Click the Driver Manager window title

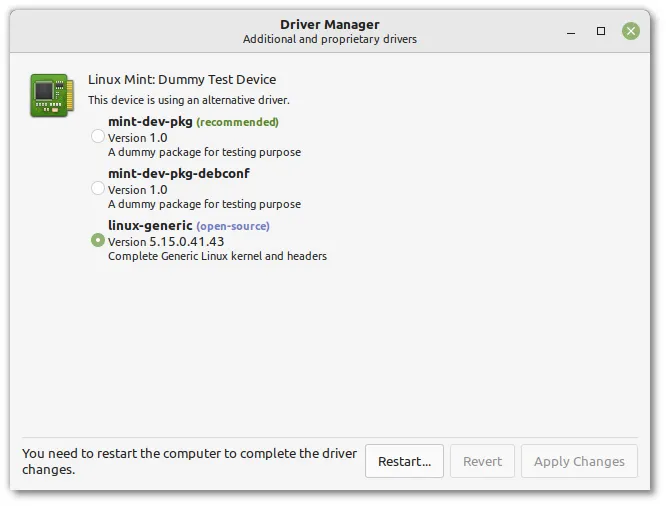(329, 24)
